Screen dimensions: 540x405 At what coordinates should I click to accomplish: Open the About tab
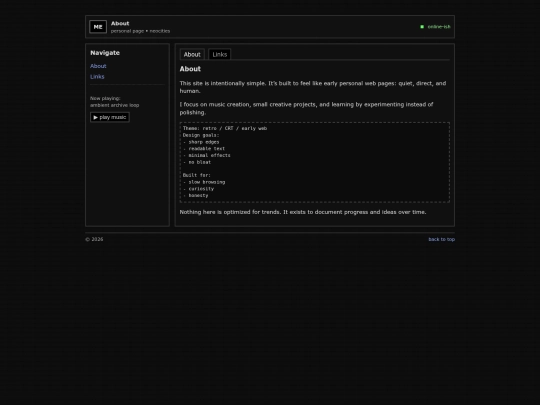point(192,54)
